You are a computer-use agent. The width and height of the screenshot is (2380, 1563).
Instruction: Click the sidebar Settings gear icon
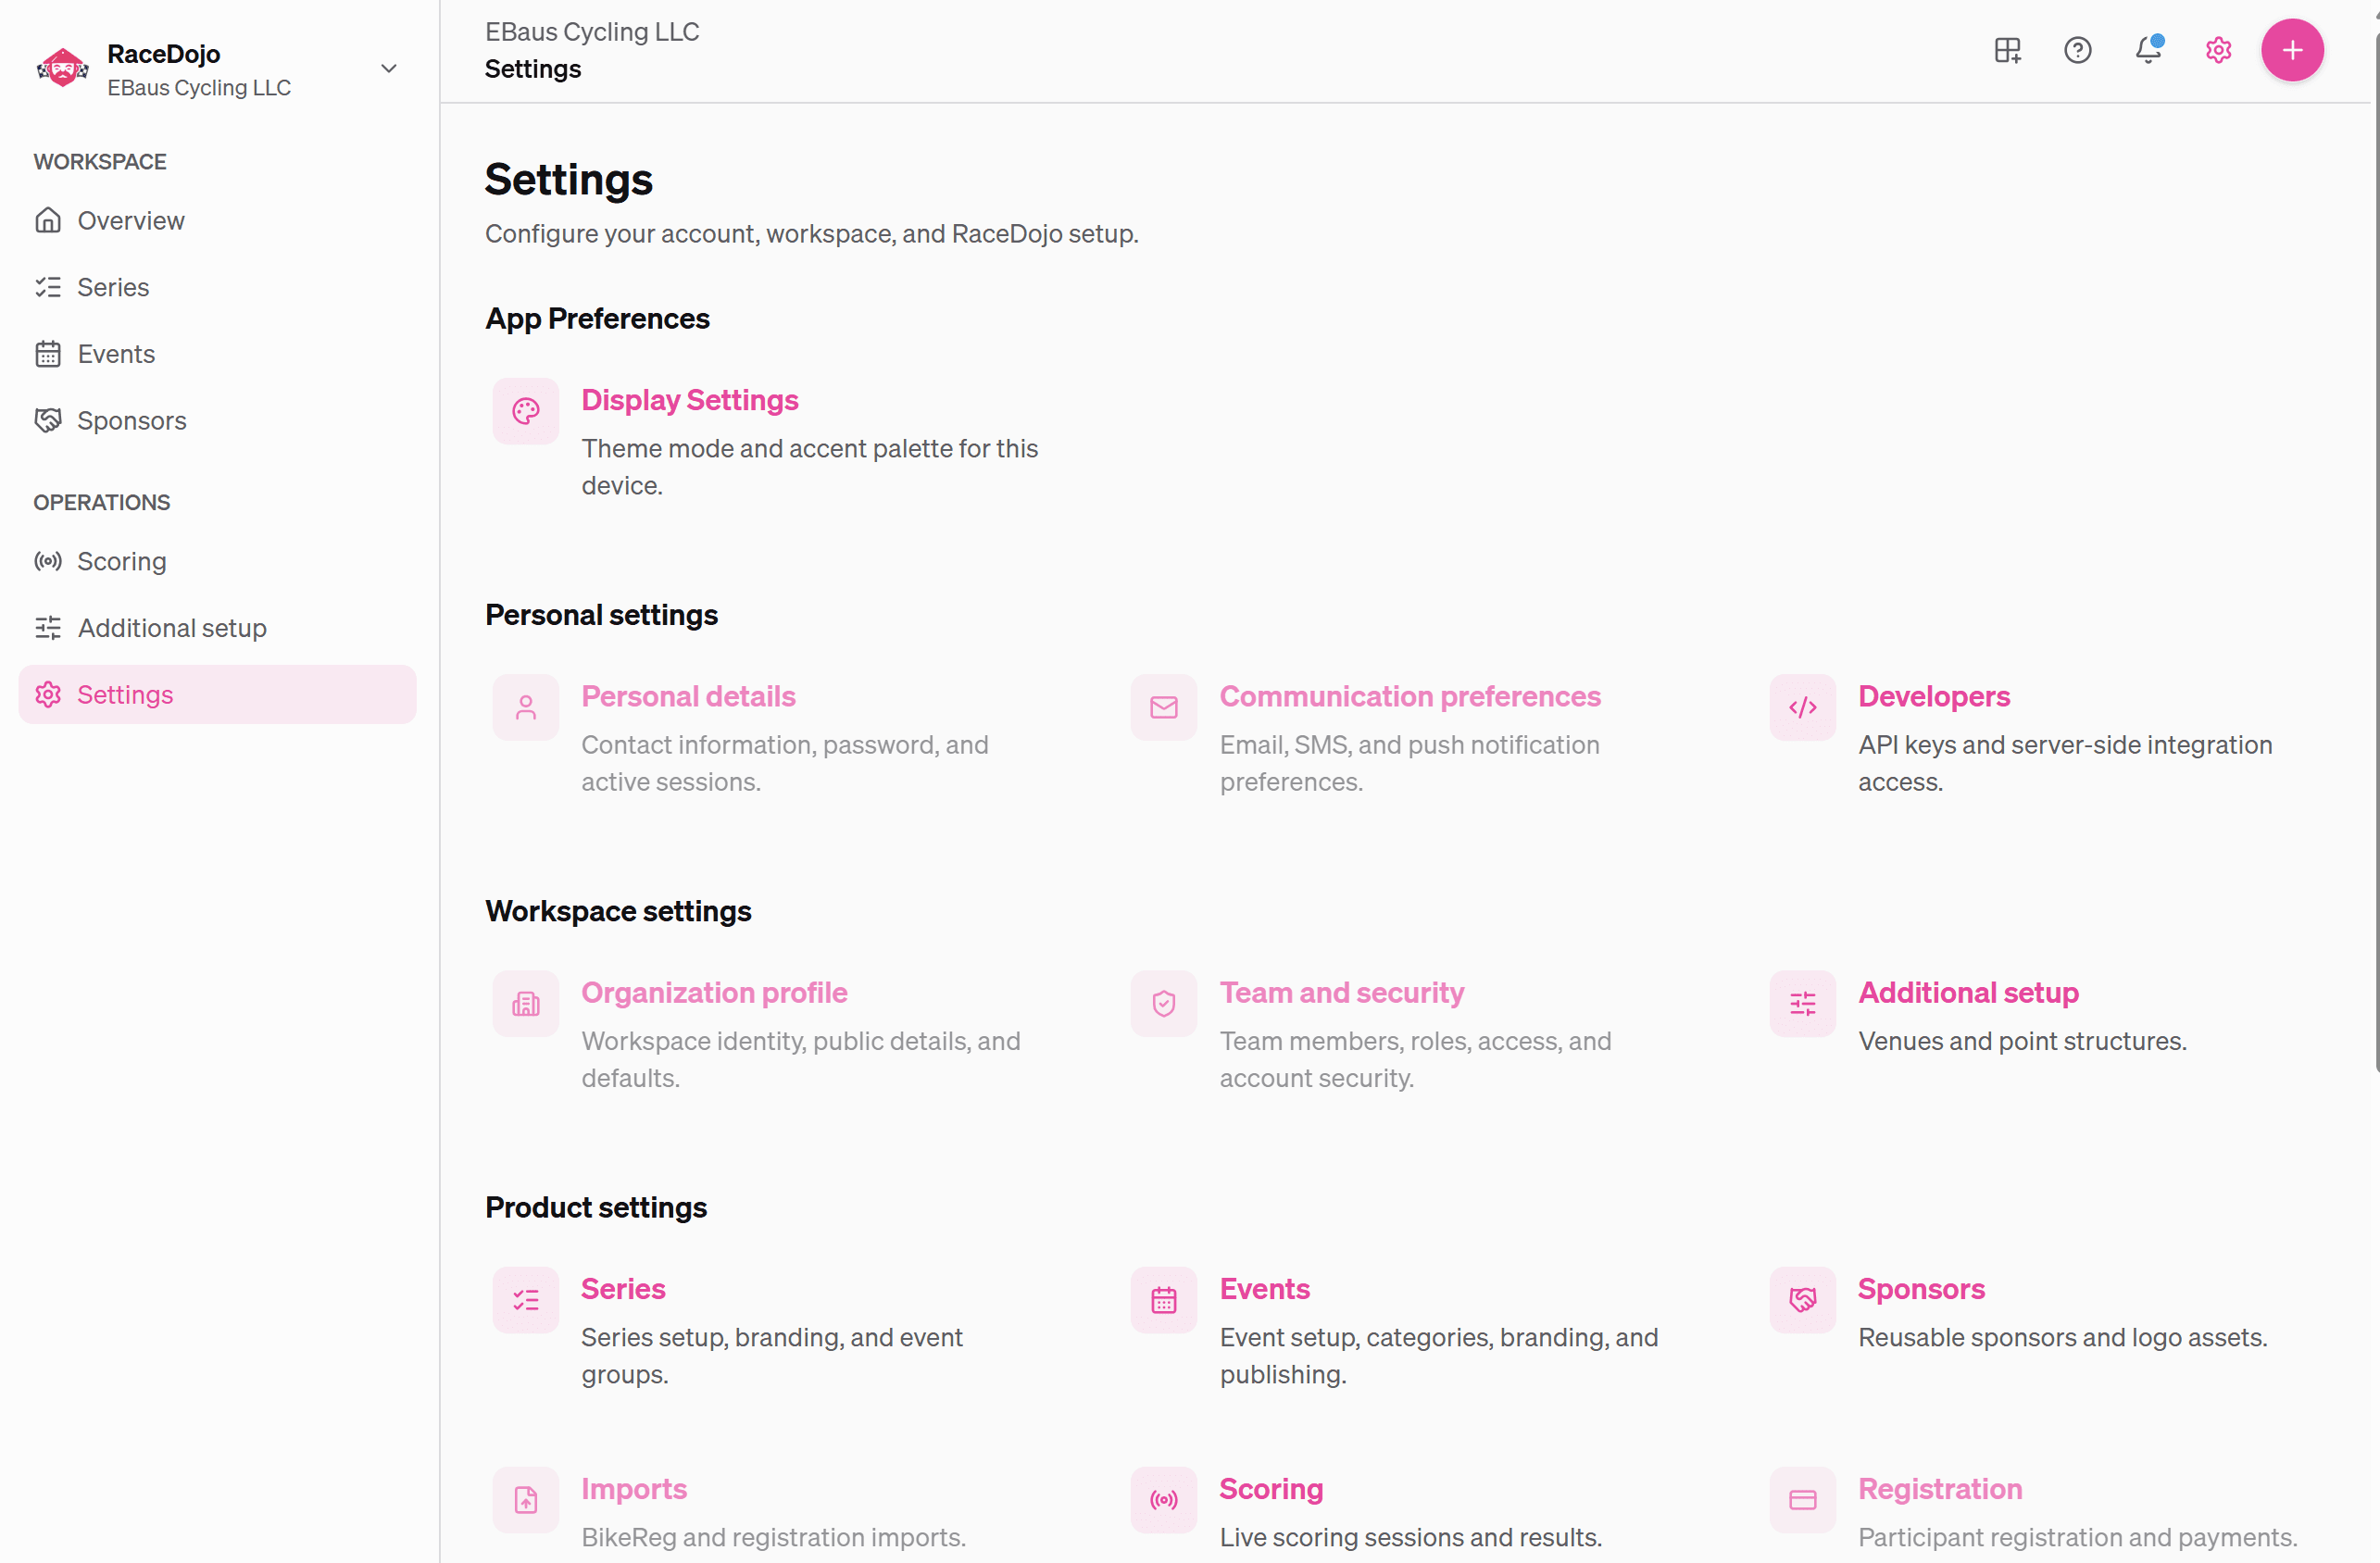[x=48, y=694]
